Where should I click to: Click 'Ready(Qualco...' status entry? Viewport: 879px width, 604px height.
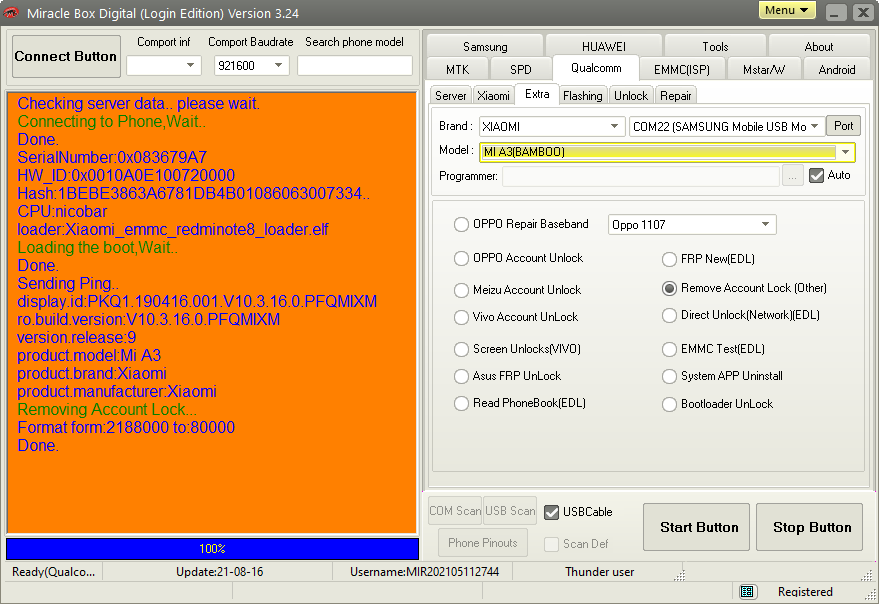(x=53, y=572)
